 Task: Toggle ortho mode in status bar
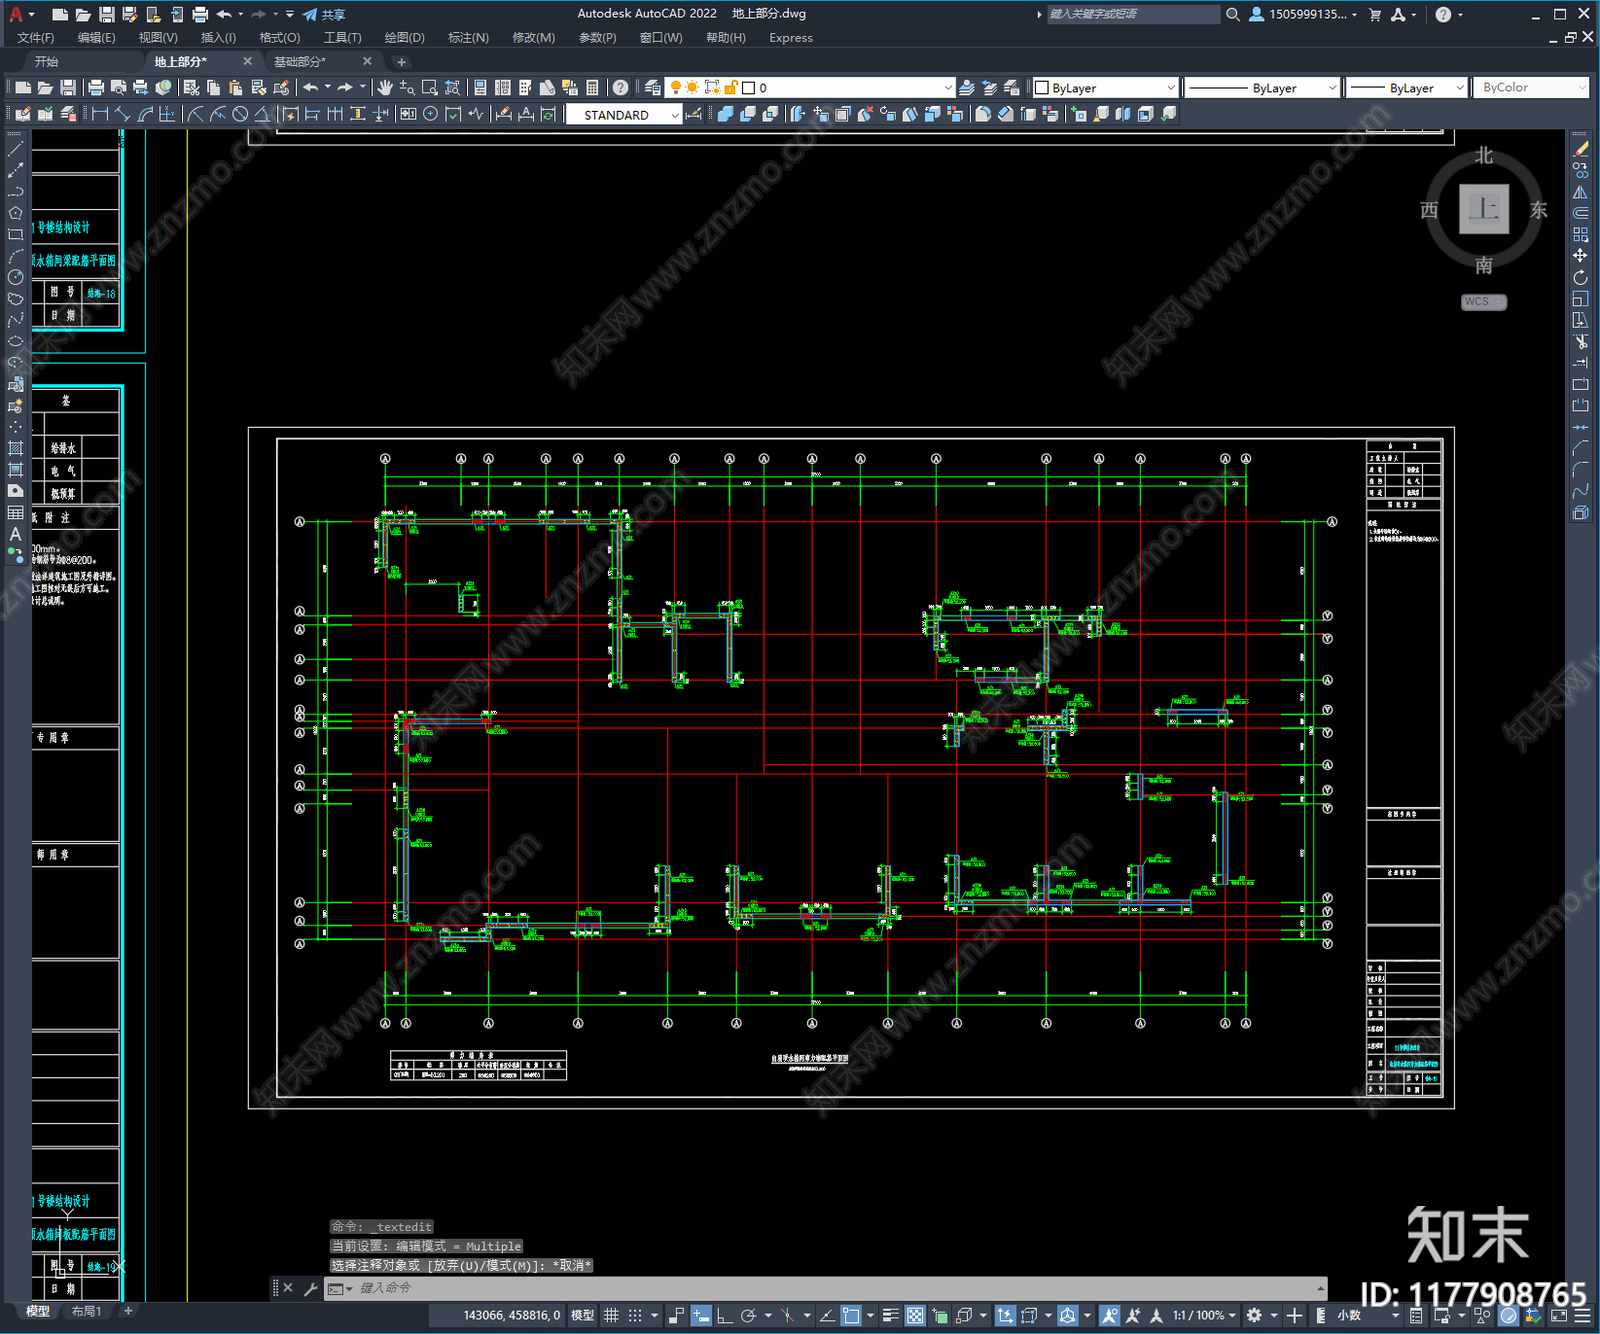724,1315
